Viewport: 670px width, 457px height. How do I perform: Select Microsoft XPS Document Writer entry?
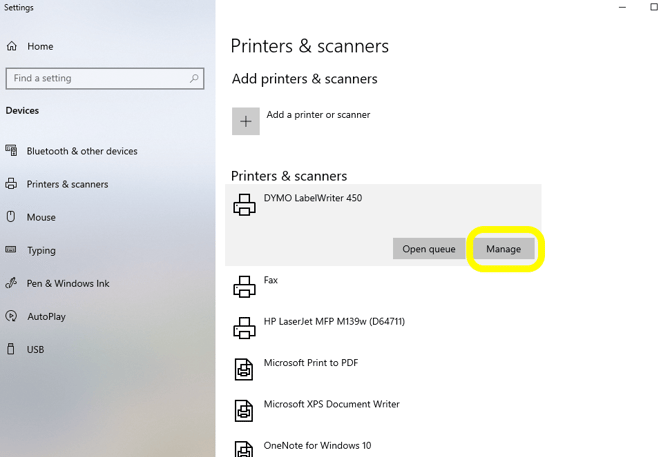332,404
